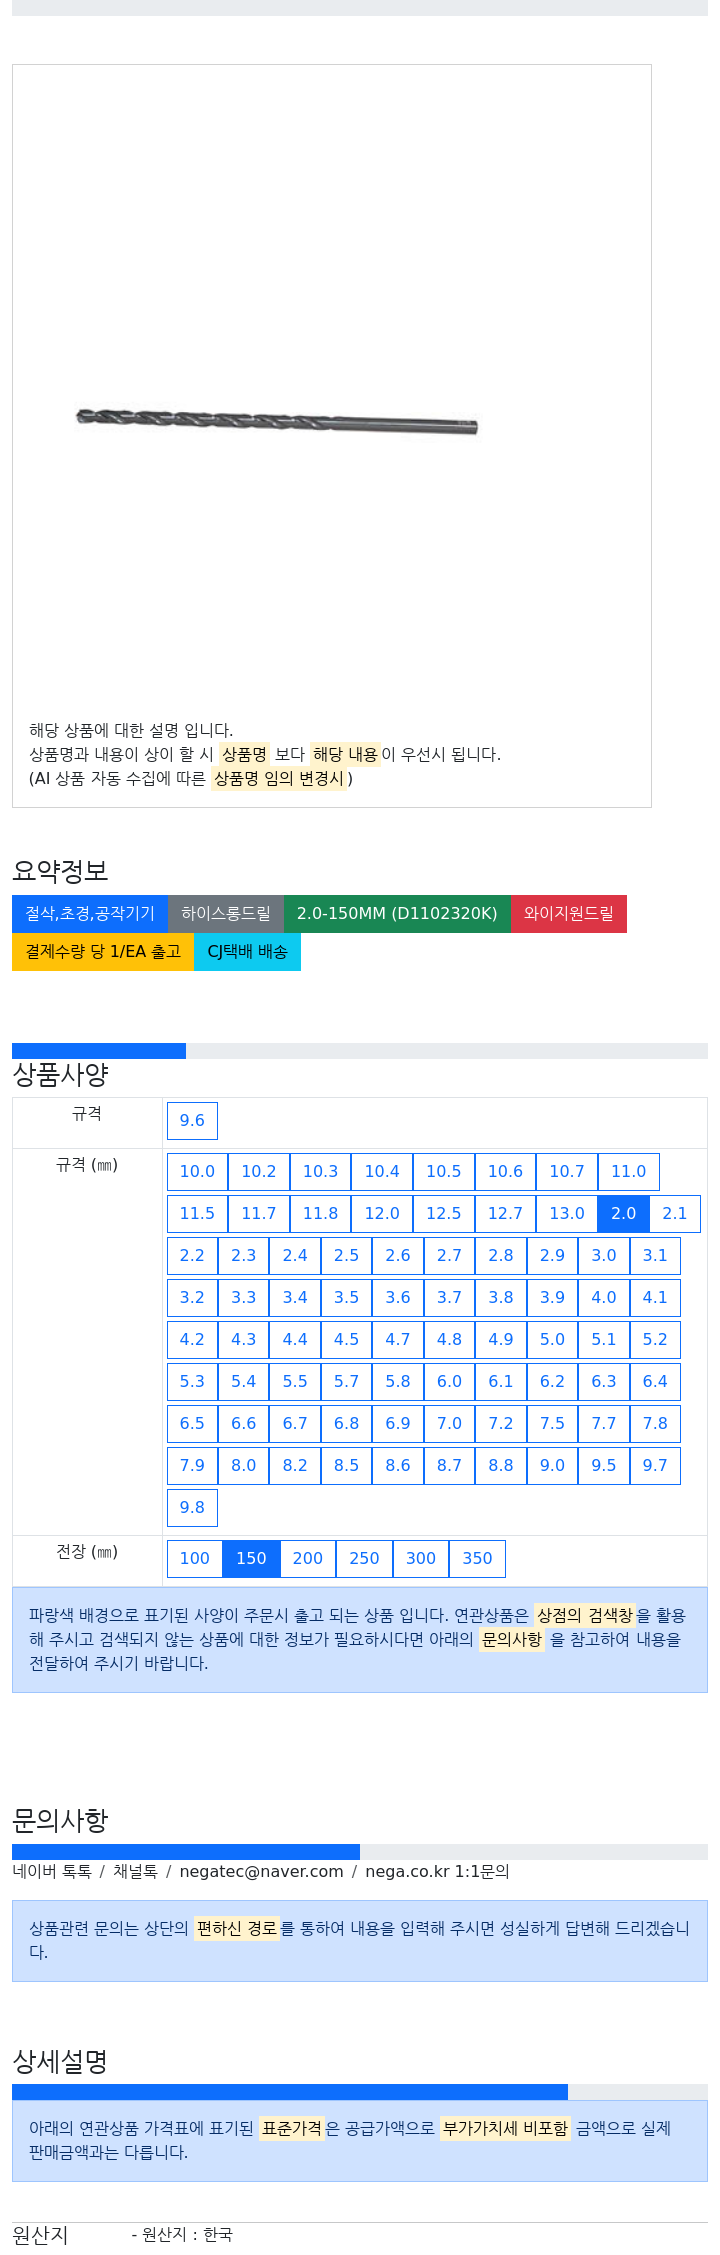The width and height of the screenshot is (720, 2255).
Task: Select the 10.5 diameter option
Action: pyautogui.click(x=444, y=1172)
